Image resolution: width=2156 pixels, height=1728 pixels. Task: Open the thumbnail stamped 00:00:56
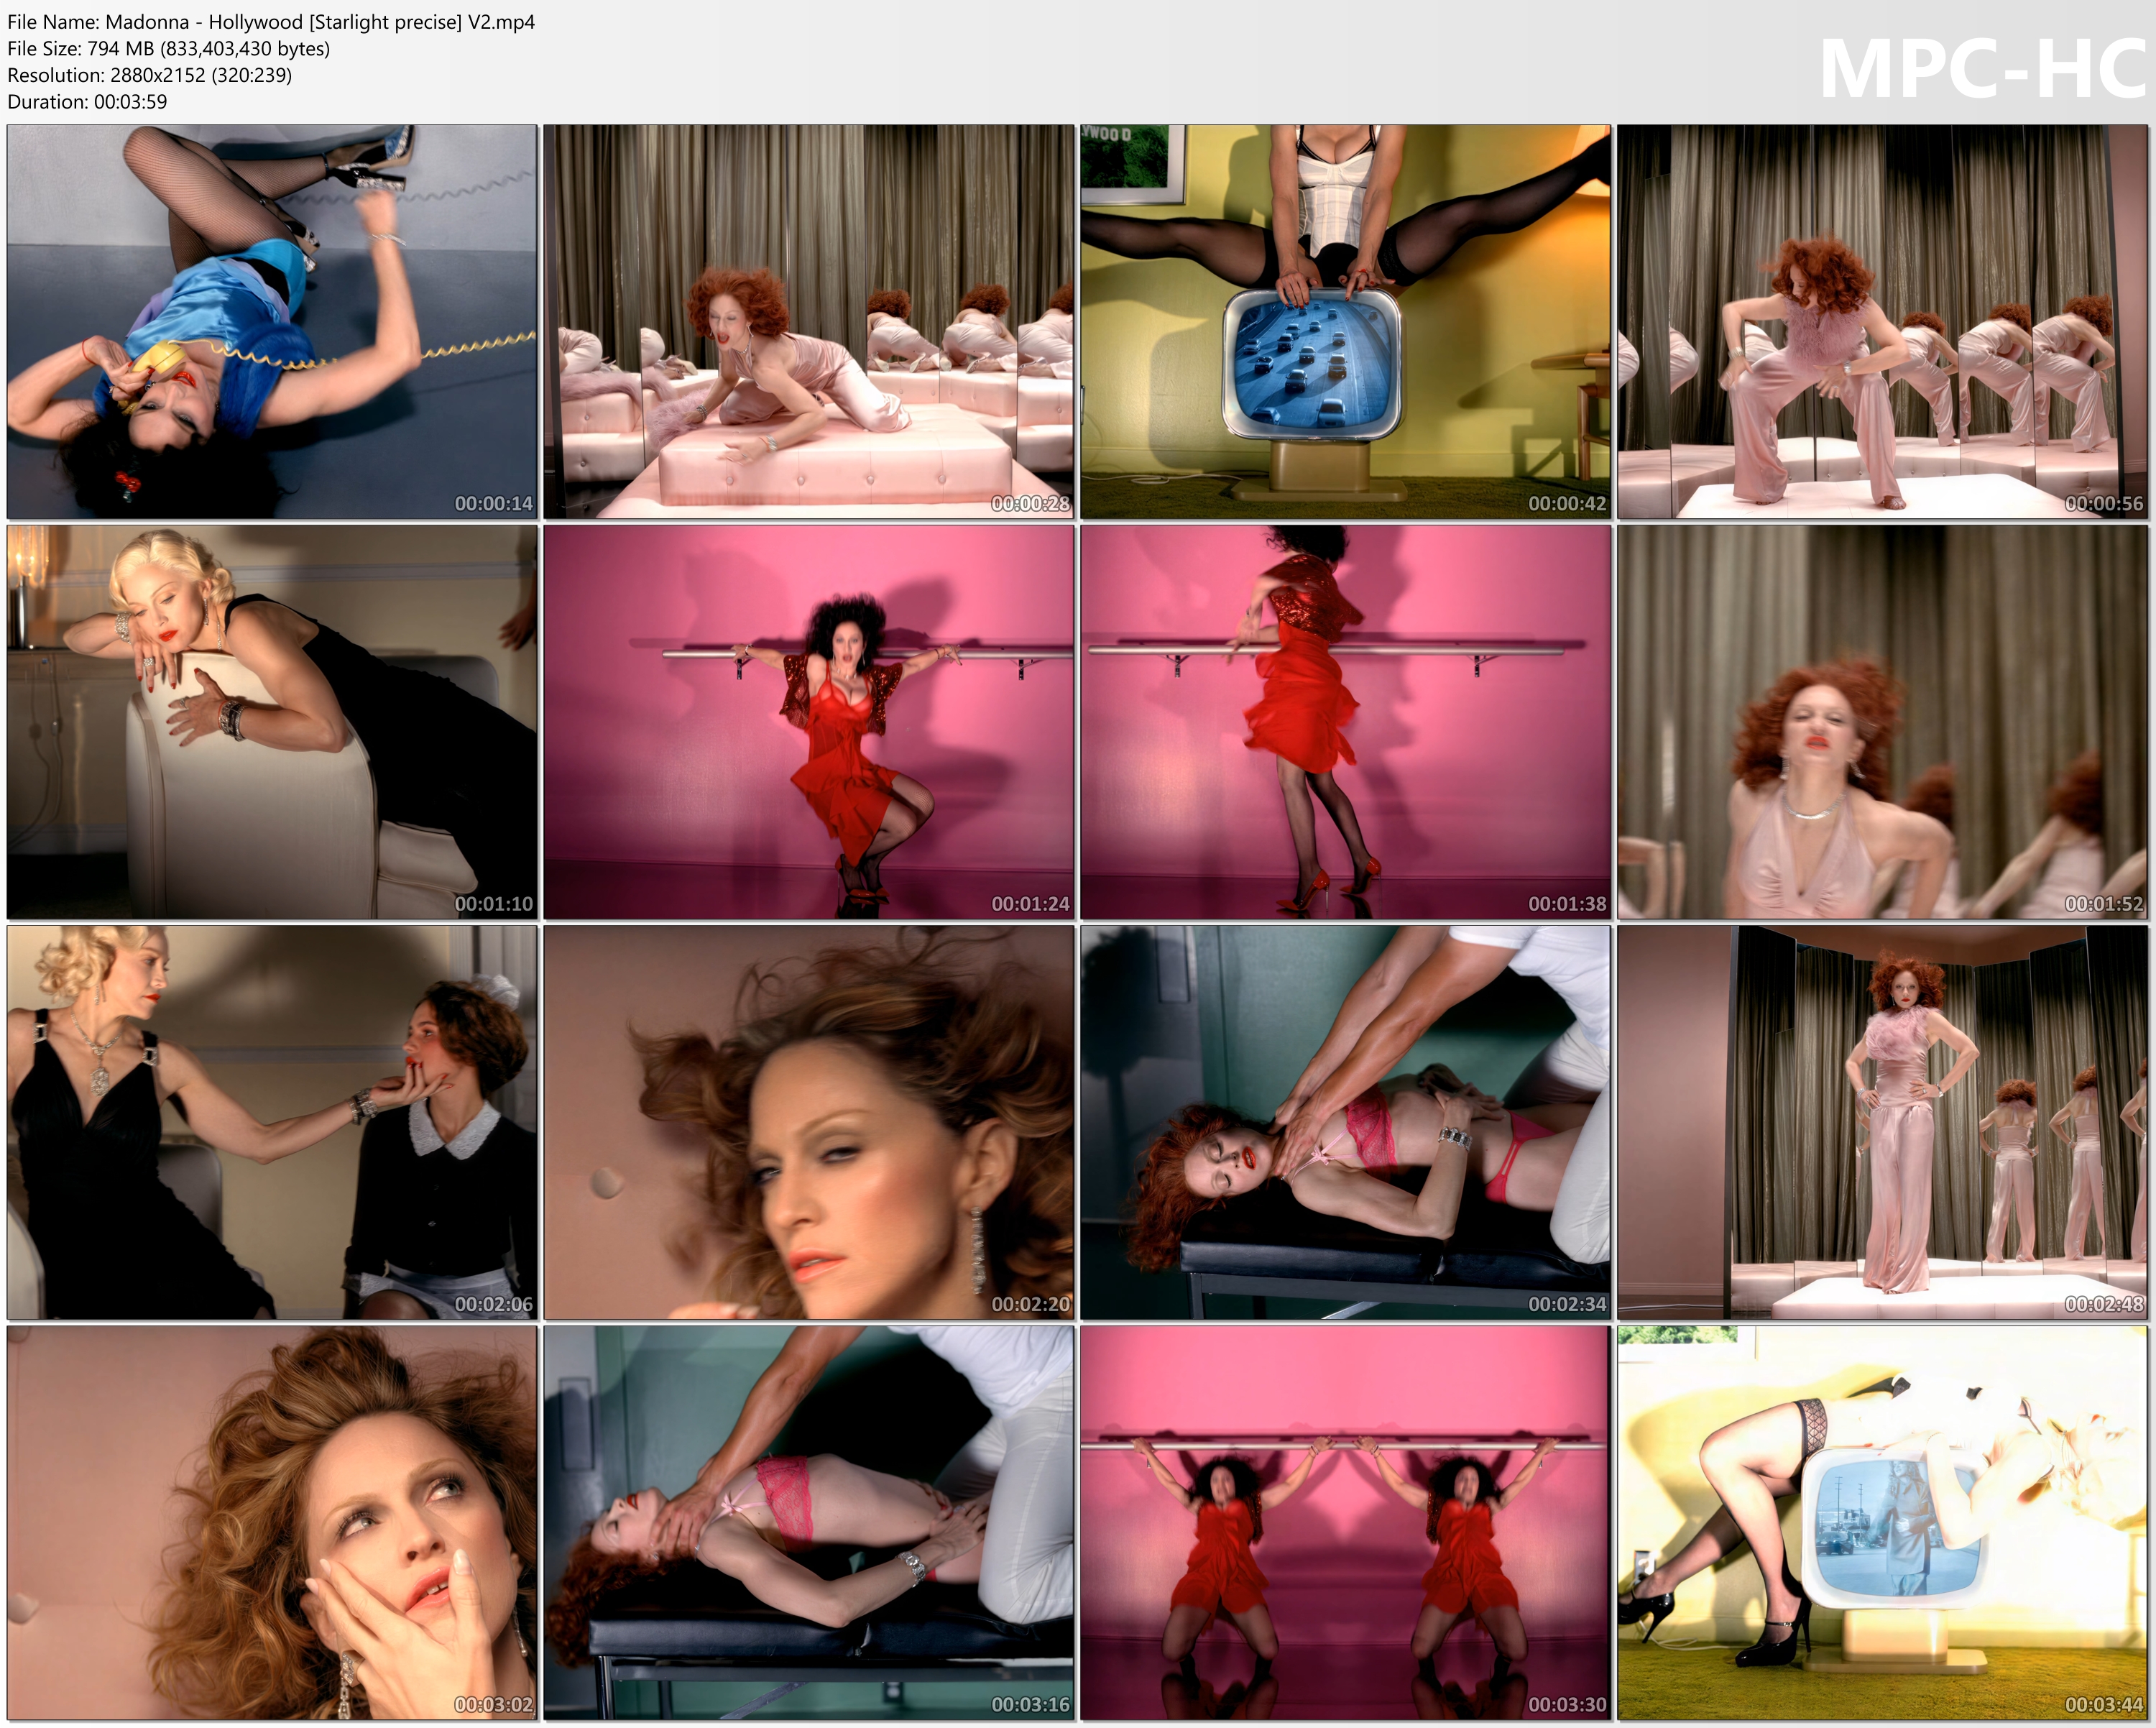pyautogui.click(x=1883, y=322)
